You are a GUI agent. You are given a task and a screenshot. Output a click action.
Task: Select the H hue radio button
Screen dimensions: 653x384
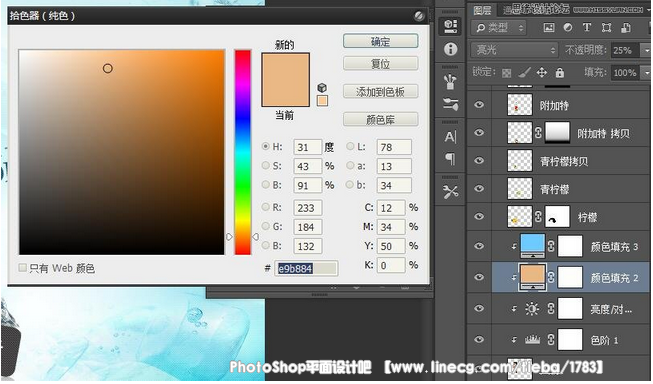(x=265, y=147)
